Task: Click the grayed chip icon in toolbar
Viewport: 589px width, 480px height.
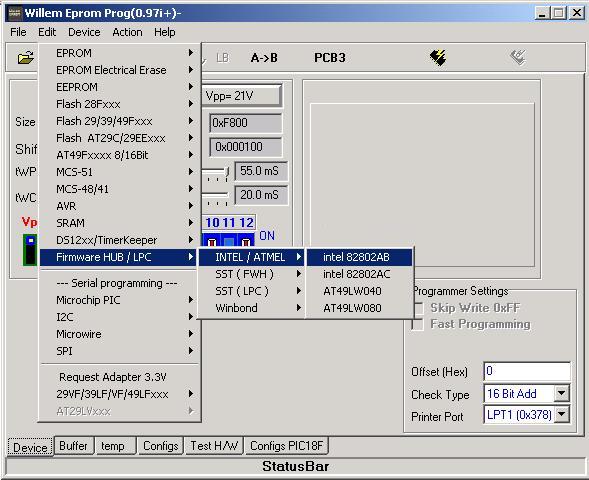Action: [x=518, y=57]
